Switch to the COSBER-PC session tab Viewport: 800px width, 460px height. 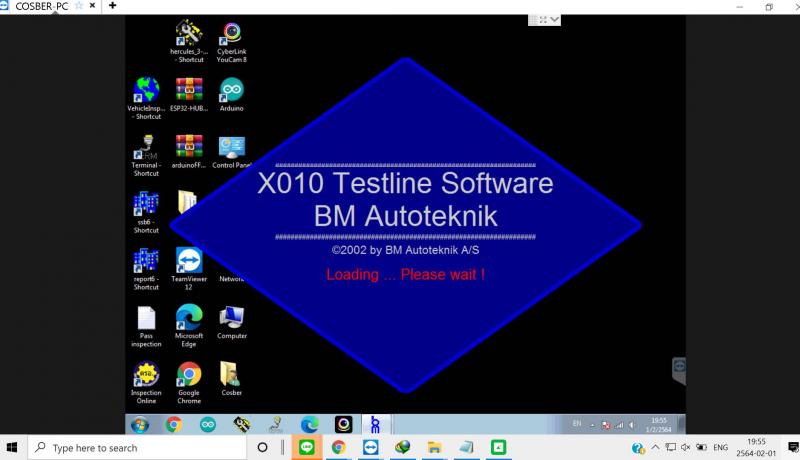(41, 6)
